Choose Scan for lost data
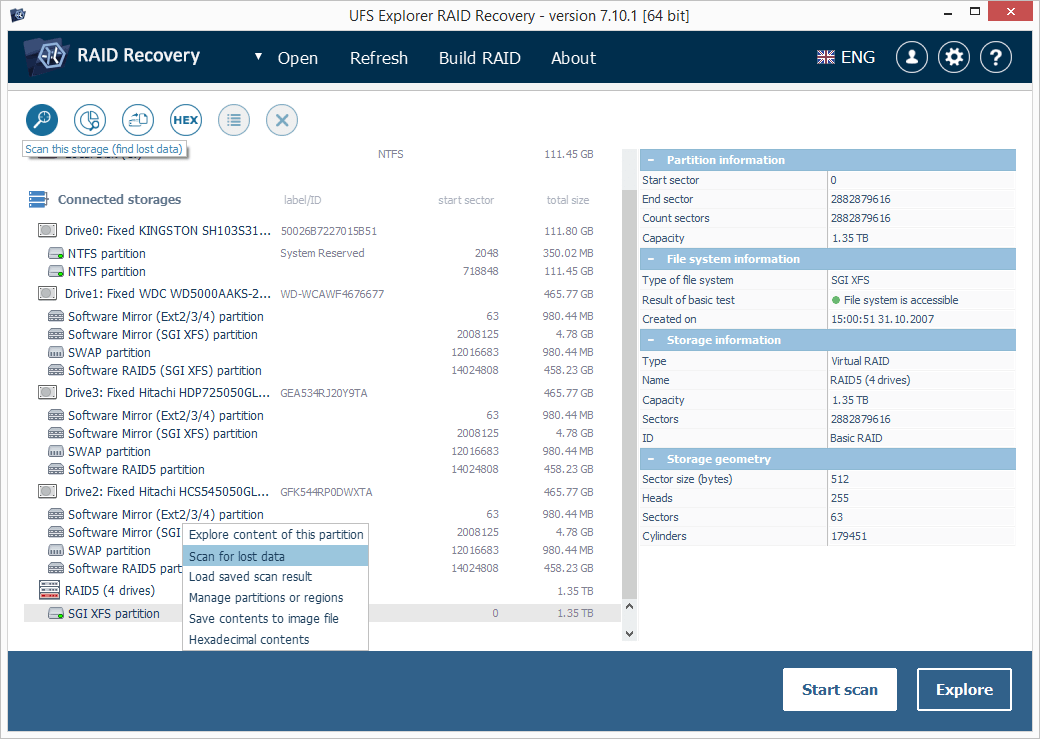1040x739 pixels. 275,556
